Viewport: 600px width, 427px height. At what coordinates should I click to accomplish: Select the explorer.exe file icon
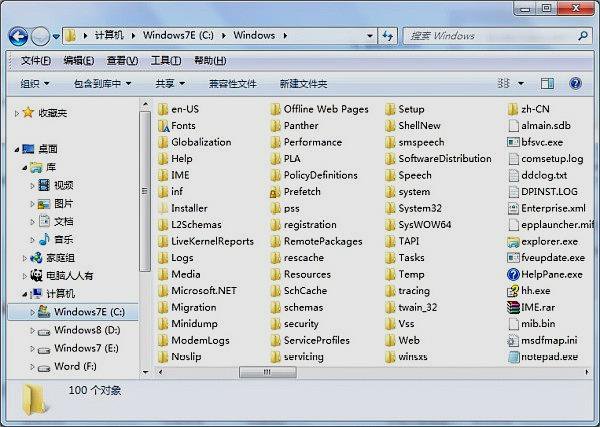(513, 241)
